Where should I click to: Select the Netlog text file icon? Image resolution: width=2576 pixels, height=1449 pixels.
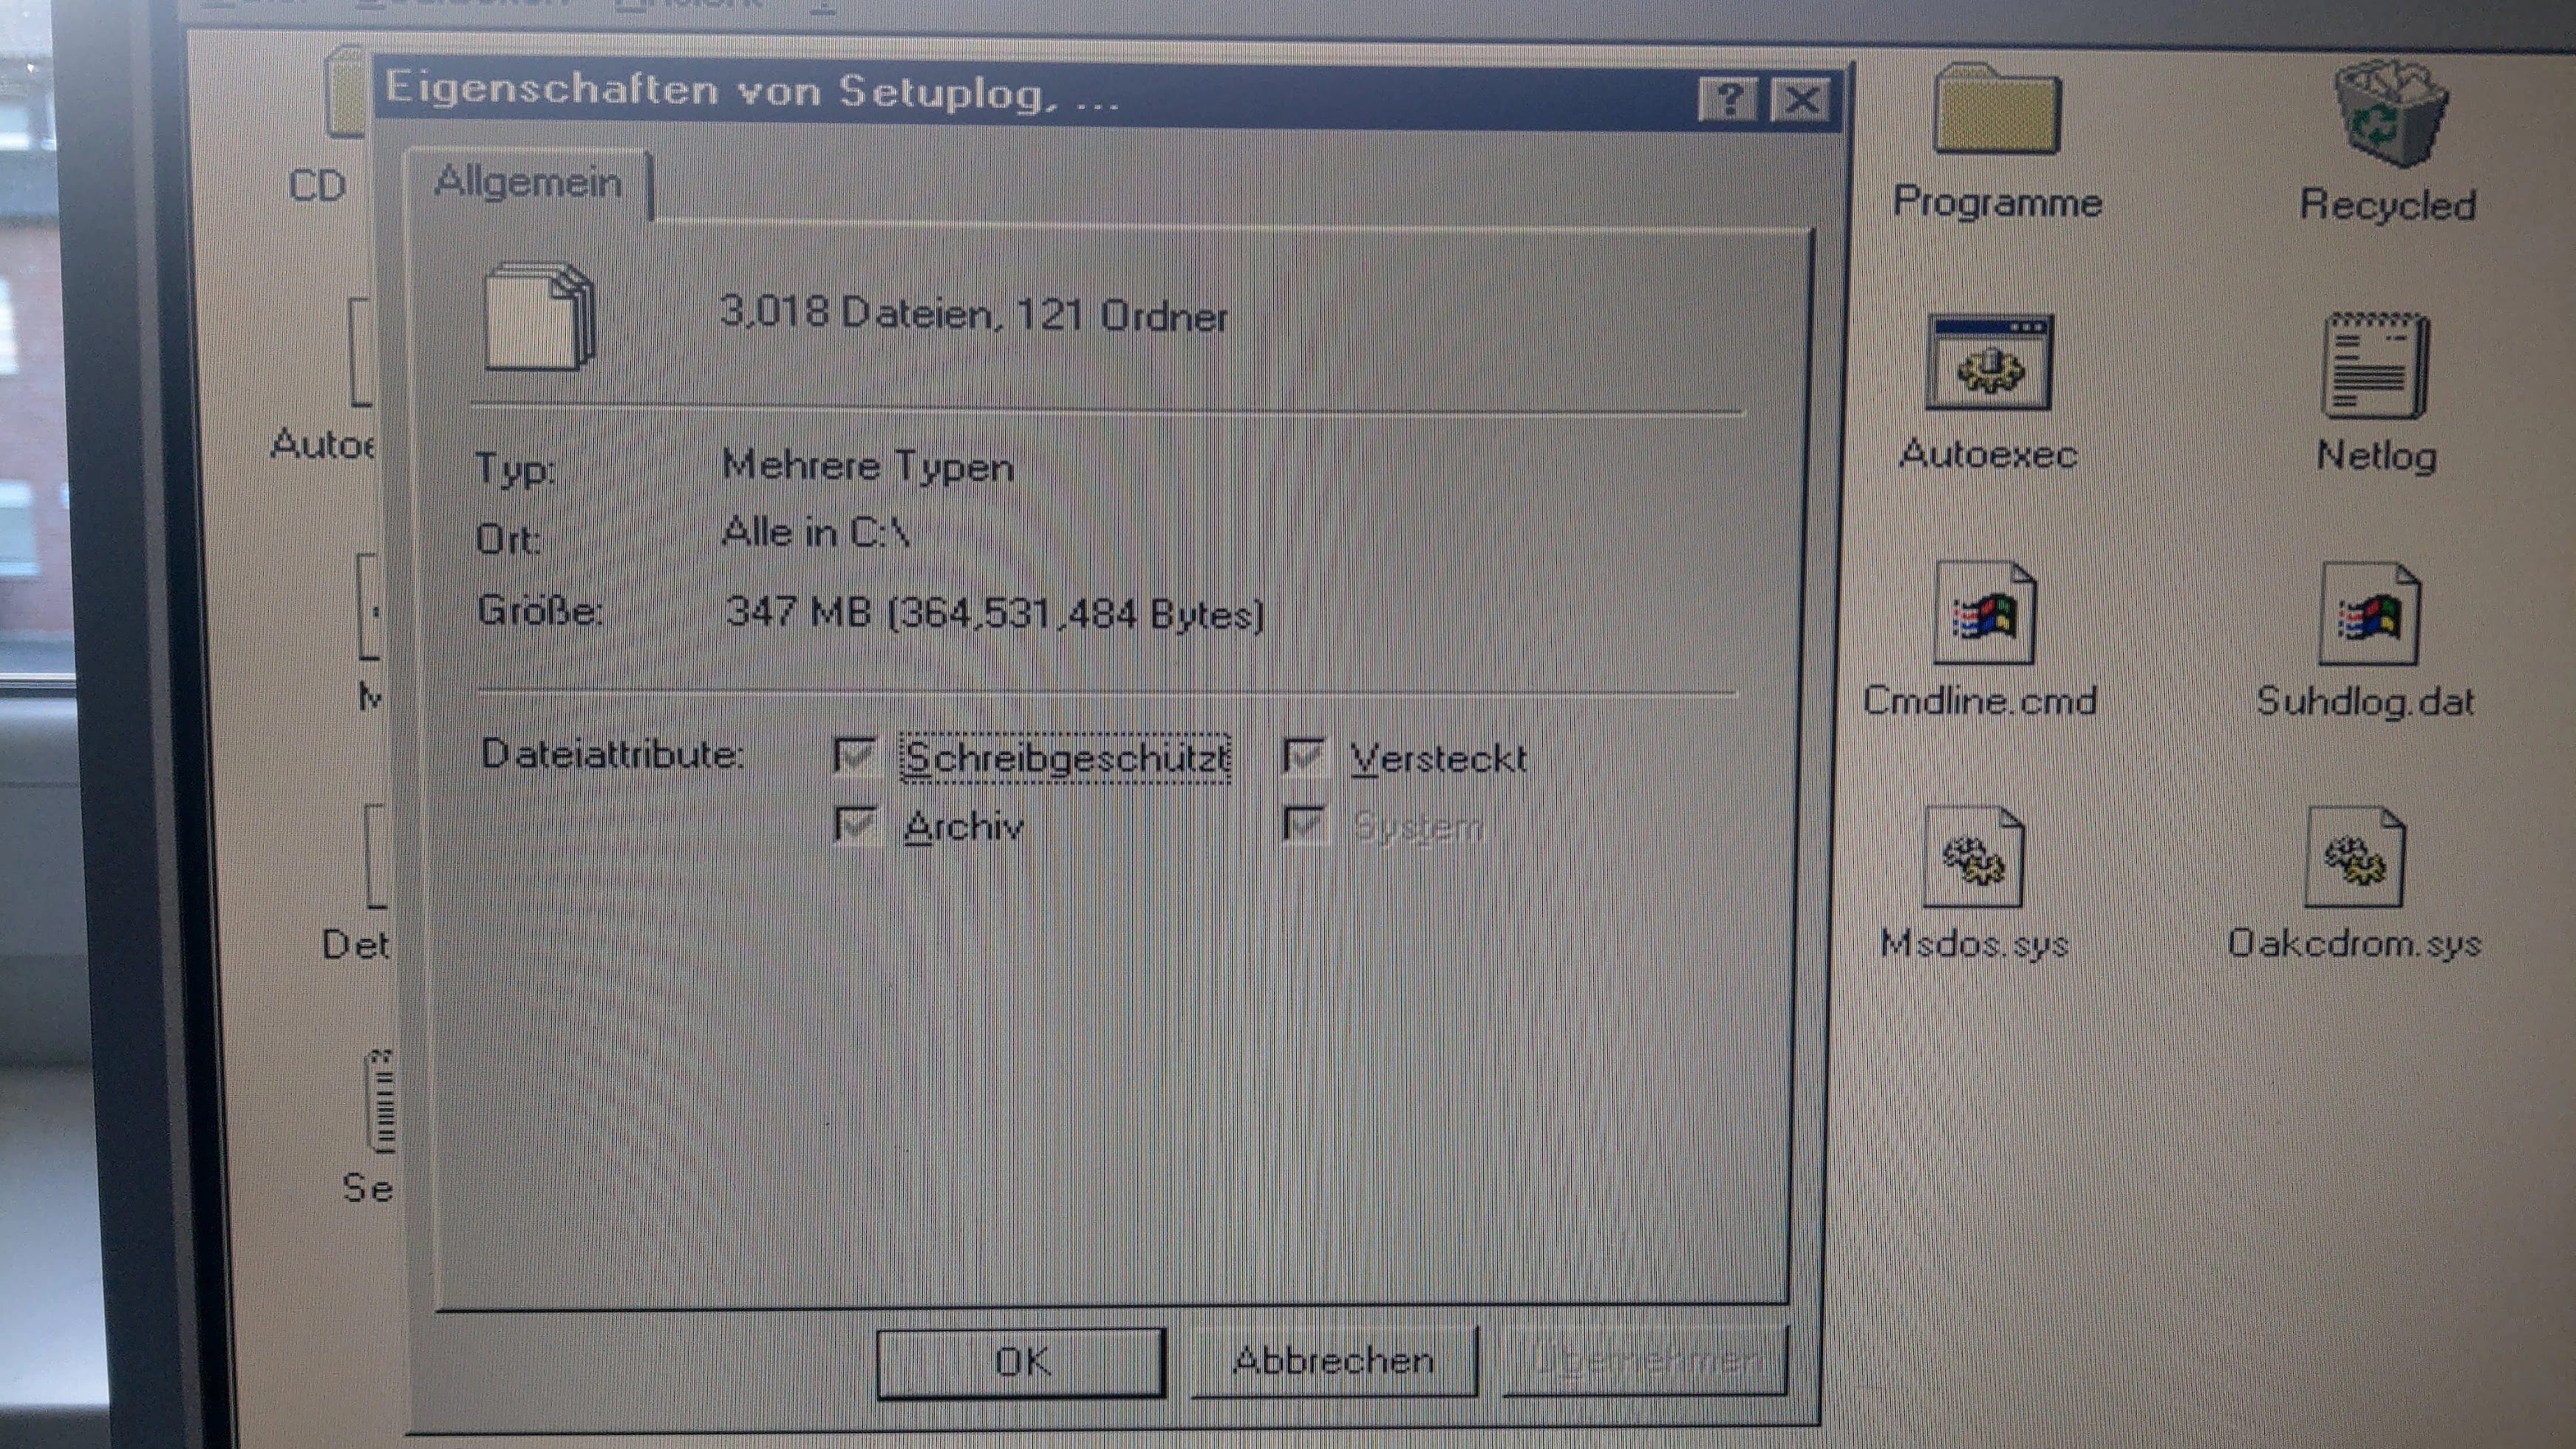[2375, 365]
